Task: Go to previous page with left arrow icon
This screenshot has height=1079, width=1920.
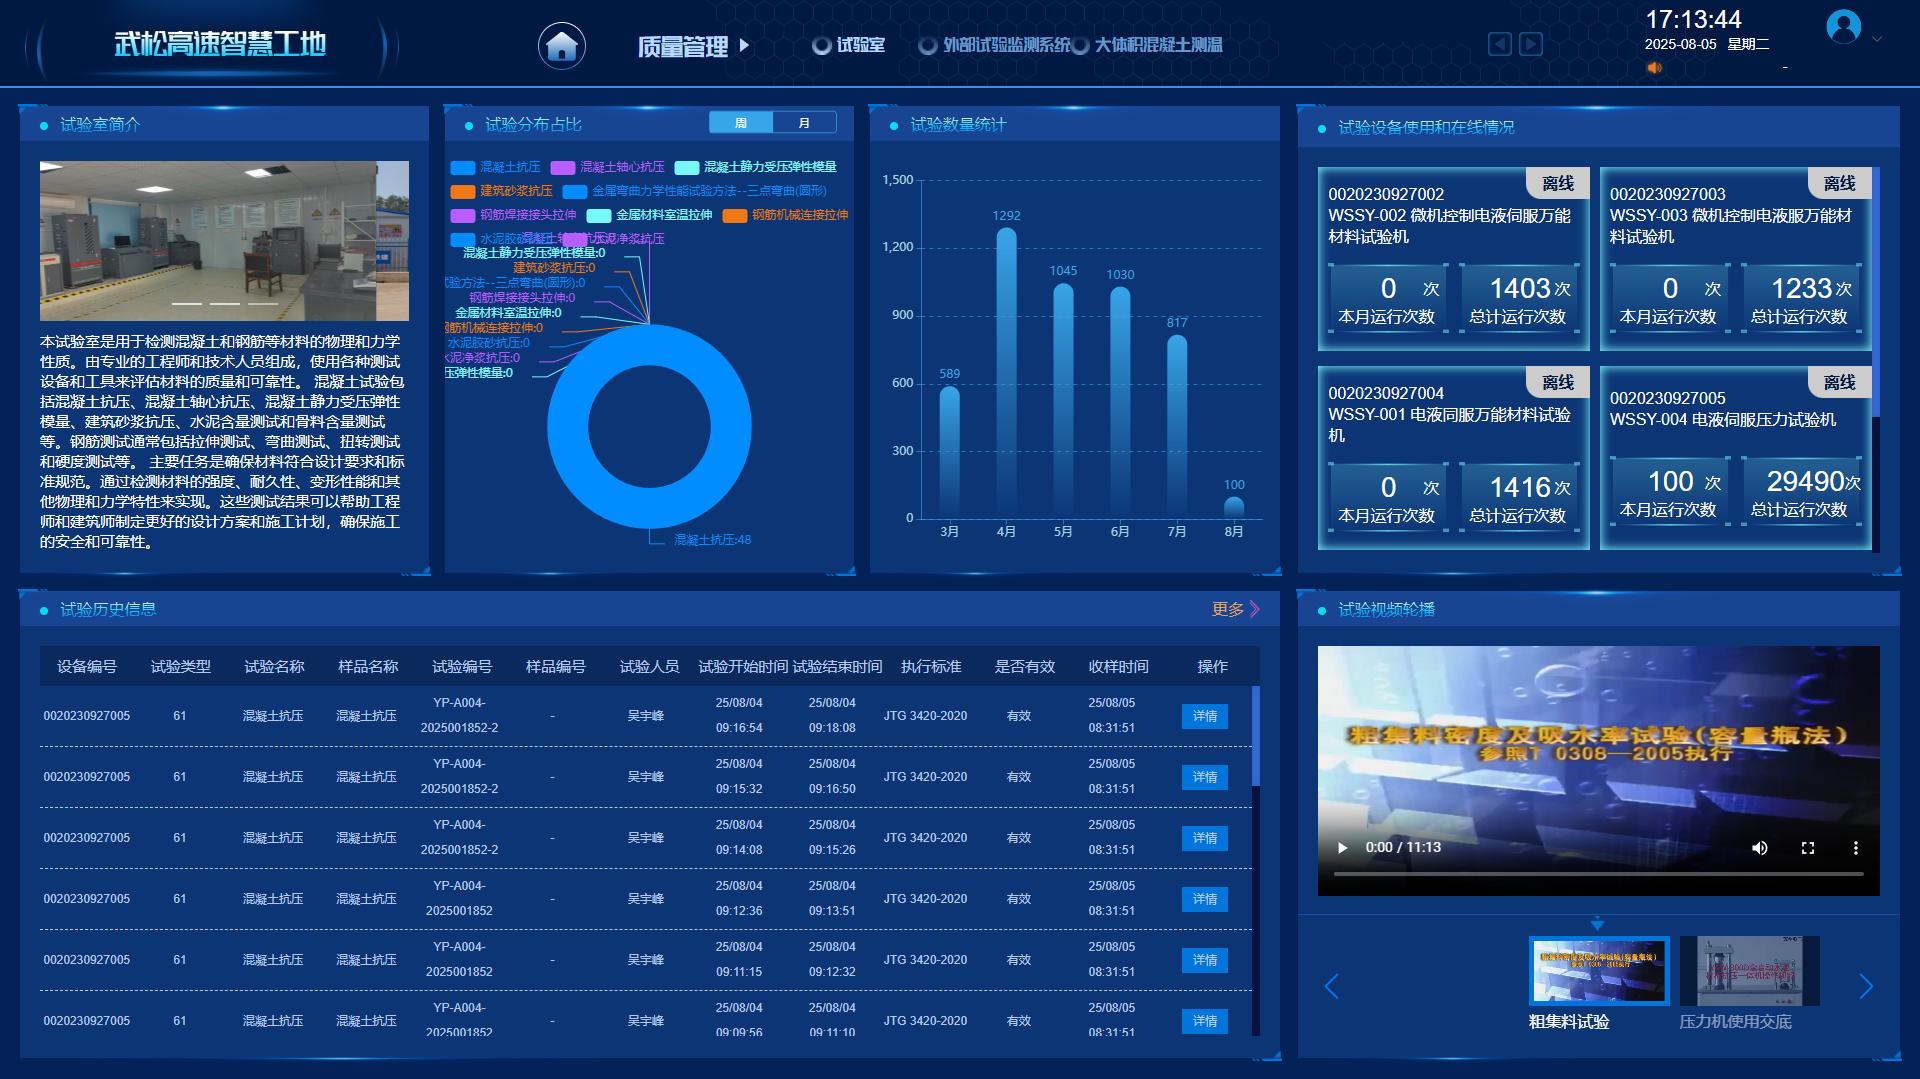Action: coord(1499,44)
